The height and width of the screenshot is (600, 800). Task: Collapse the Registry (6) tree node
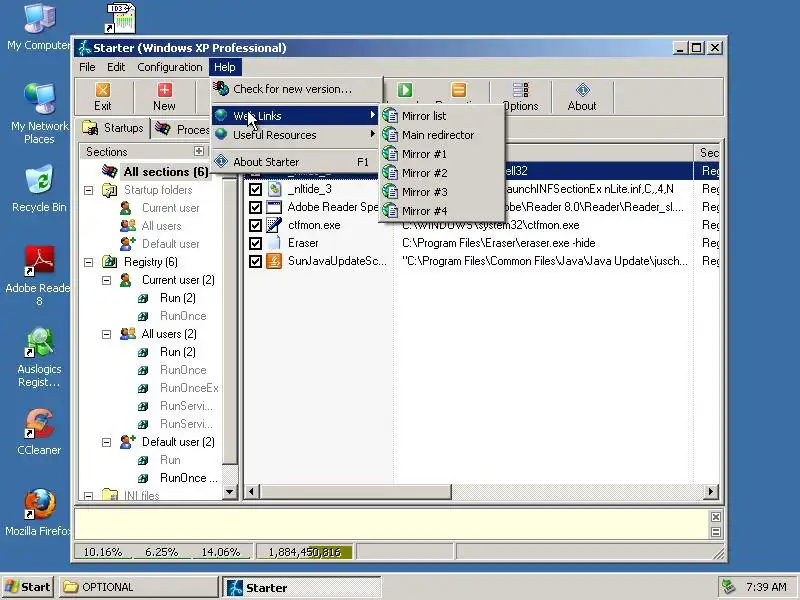click(88, 262)
